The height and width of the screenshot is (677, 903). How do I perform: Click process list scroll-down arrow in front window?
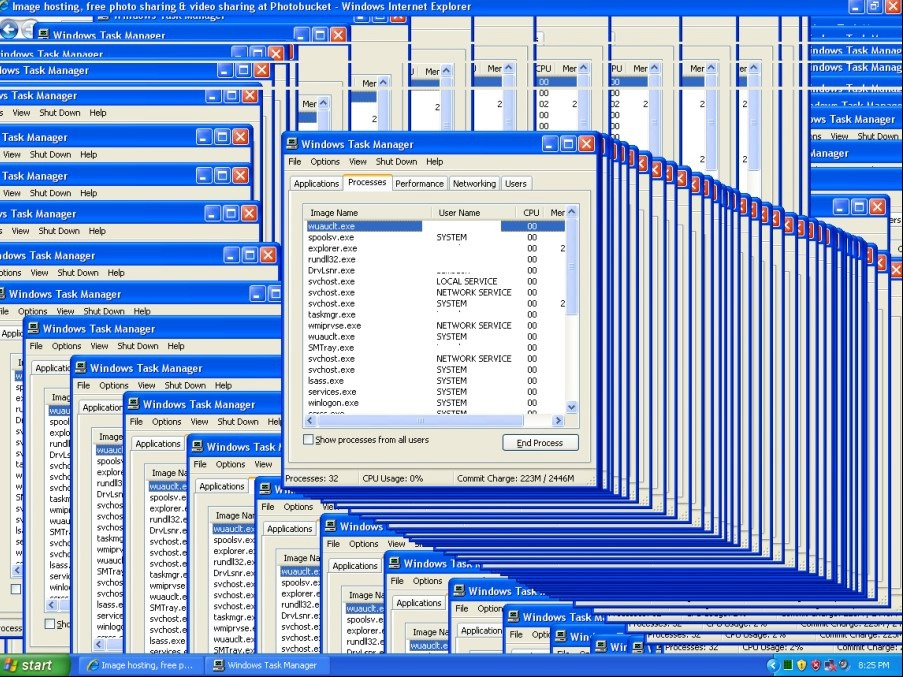click(572, 407)
